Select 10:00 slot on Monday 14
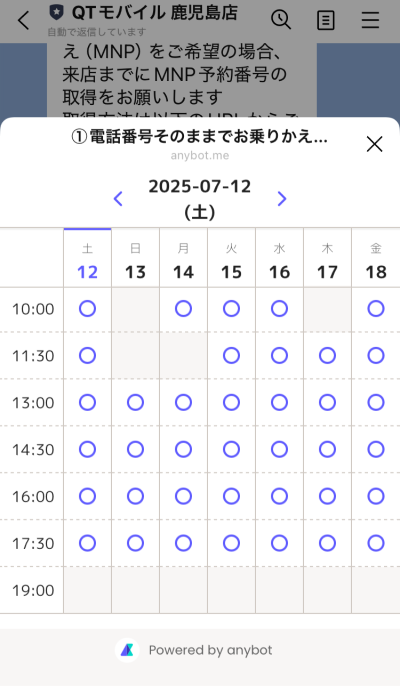 [x=183, y=309]
